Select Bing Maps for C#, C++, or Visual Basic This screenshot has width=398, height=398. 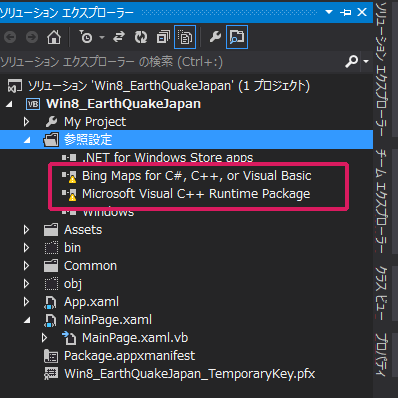(197, 176)
